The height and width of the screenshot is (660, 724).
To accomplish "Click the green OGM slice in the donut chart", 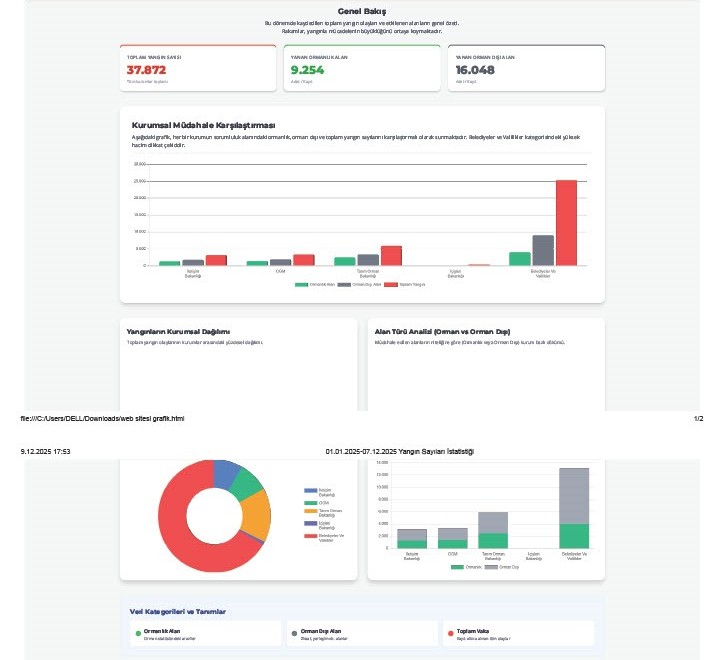I will 247,483.
